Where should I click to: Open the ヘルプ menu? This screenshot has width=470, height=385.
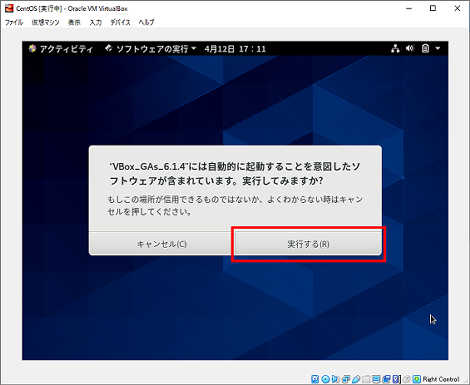pos(146,22)
